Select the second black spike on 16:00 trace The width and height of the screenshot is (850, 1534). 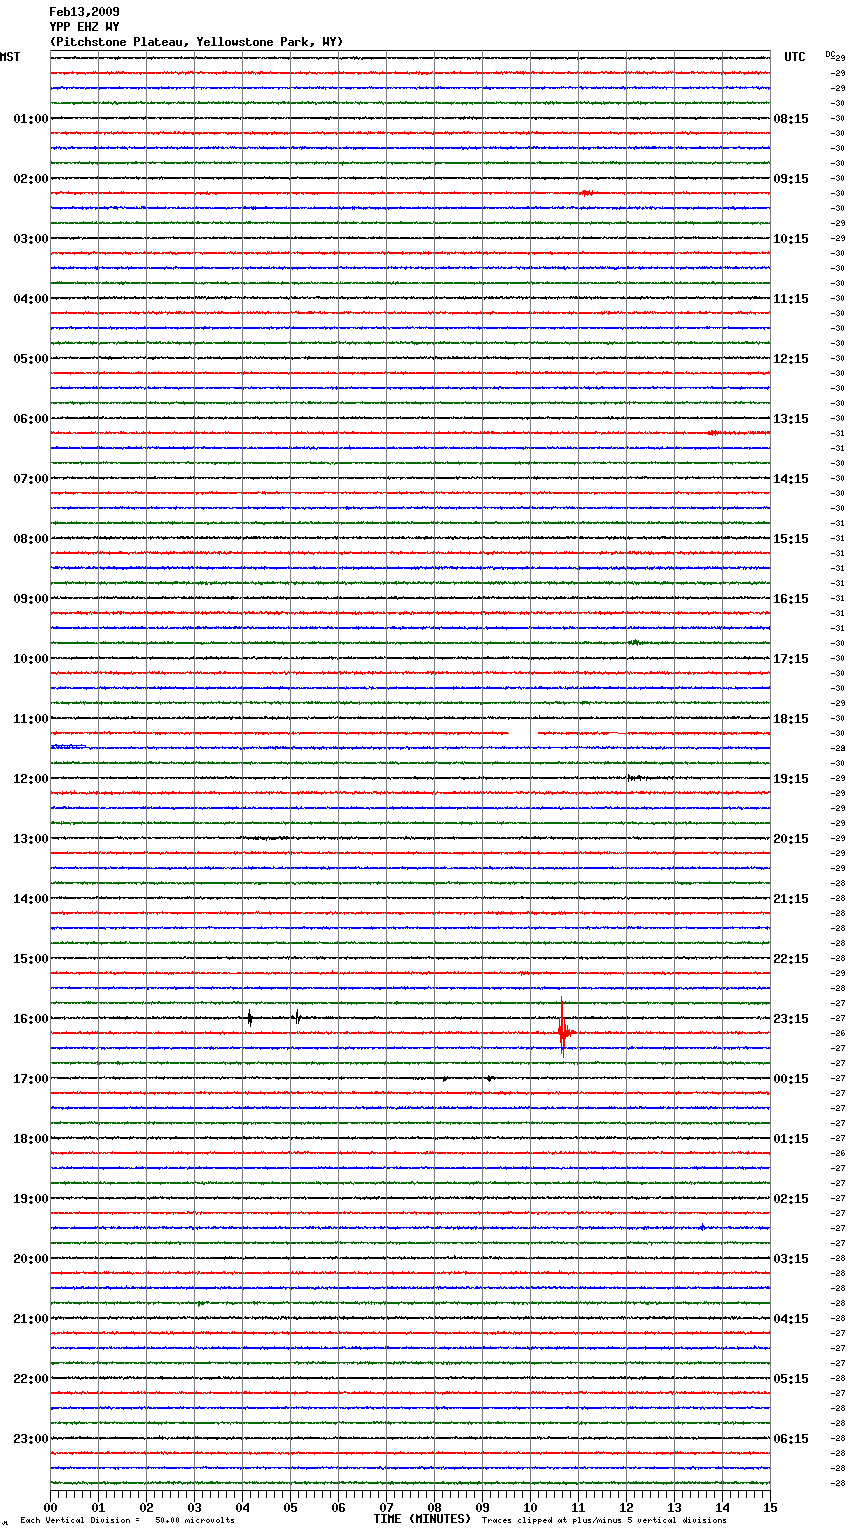[296, 1017]
